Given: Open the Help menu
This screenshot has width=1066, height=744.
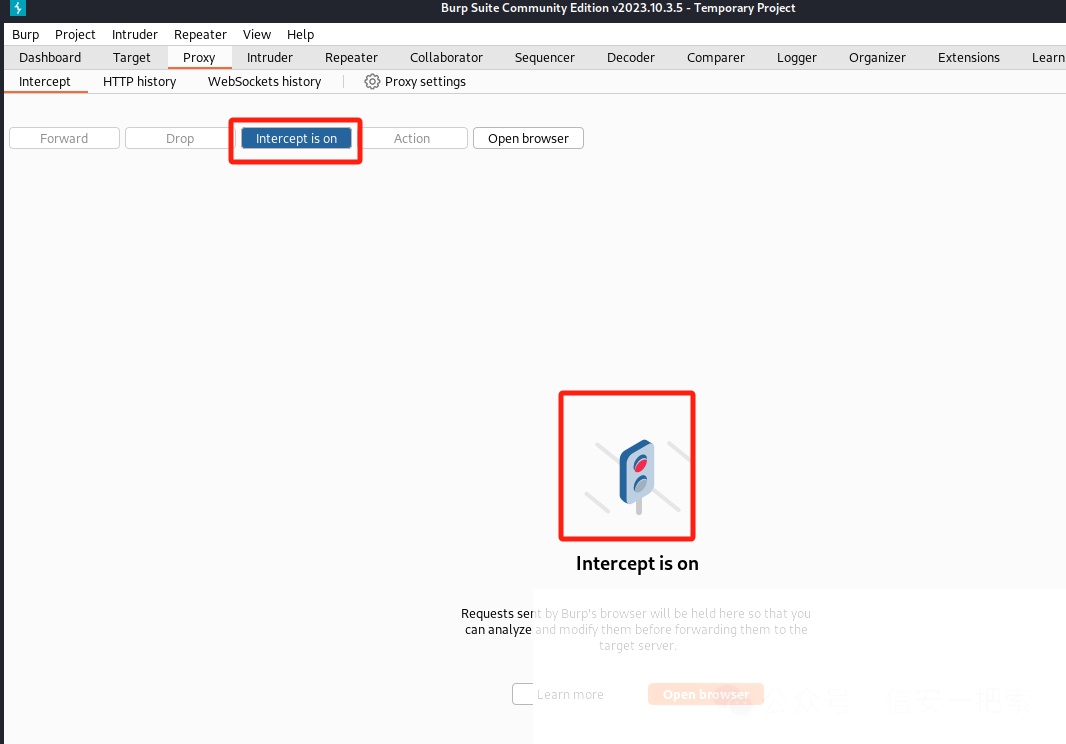Looking at the screenshot, I should tap(300, 35).
